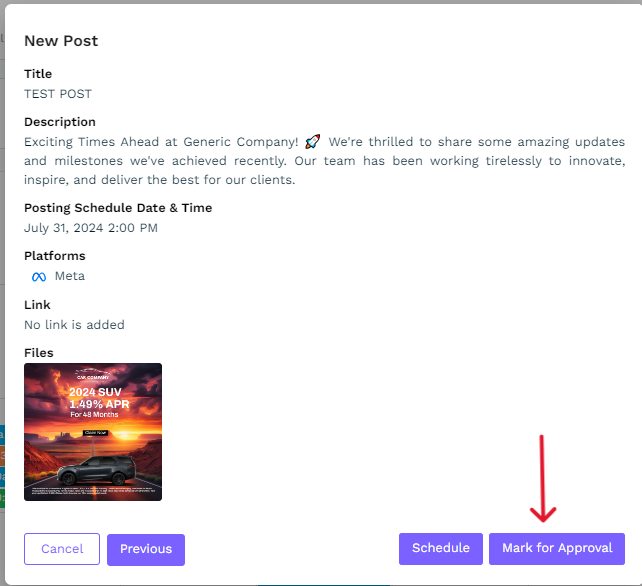Click the July 31, 2024 schedule date

91,228
